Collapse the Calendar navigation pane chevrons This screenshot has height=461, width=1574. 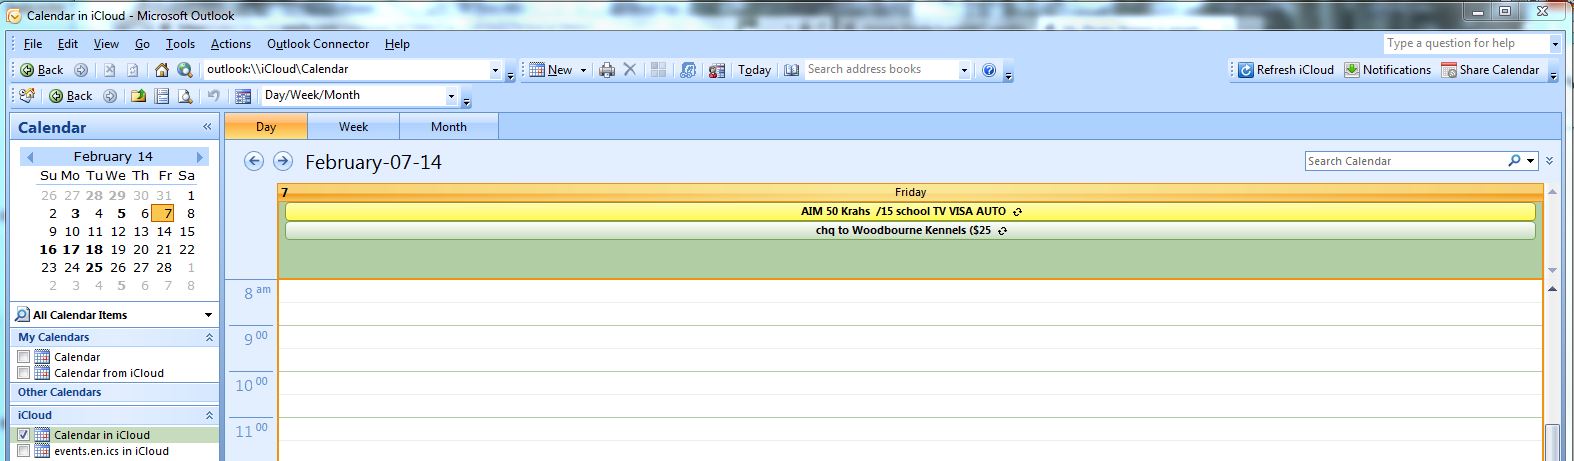pyautogui.click(x=207, y=127)
